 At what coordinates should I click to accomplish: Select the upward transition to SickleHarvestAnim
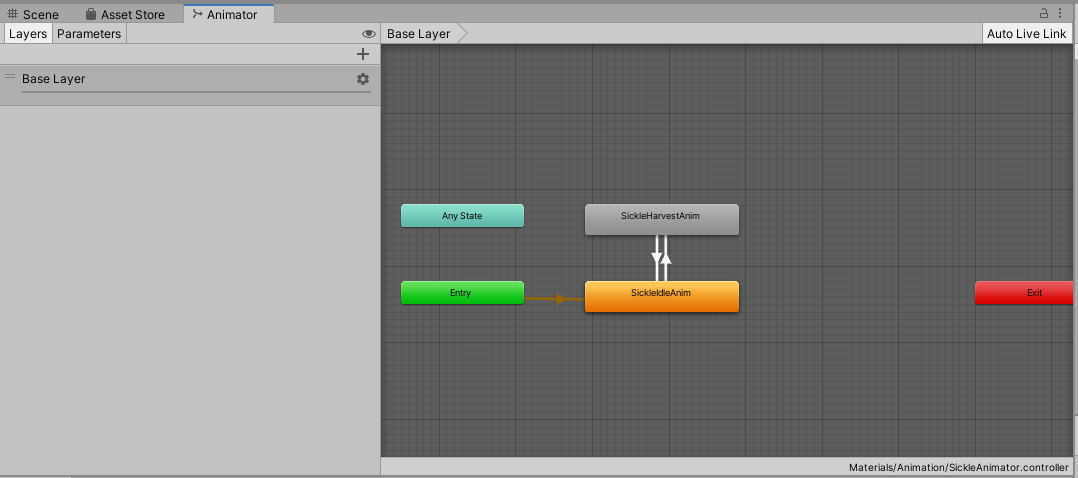click(x=666, y=258)
